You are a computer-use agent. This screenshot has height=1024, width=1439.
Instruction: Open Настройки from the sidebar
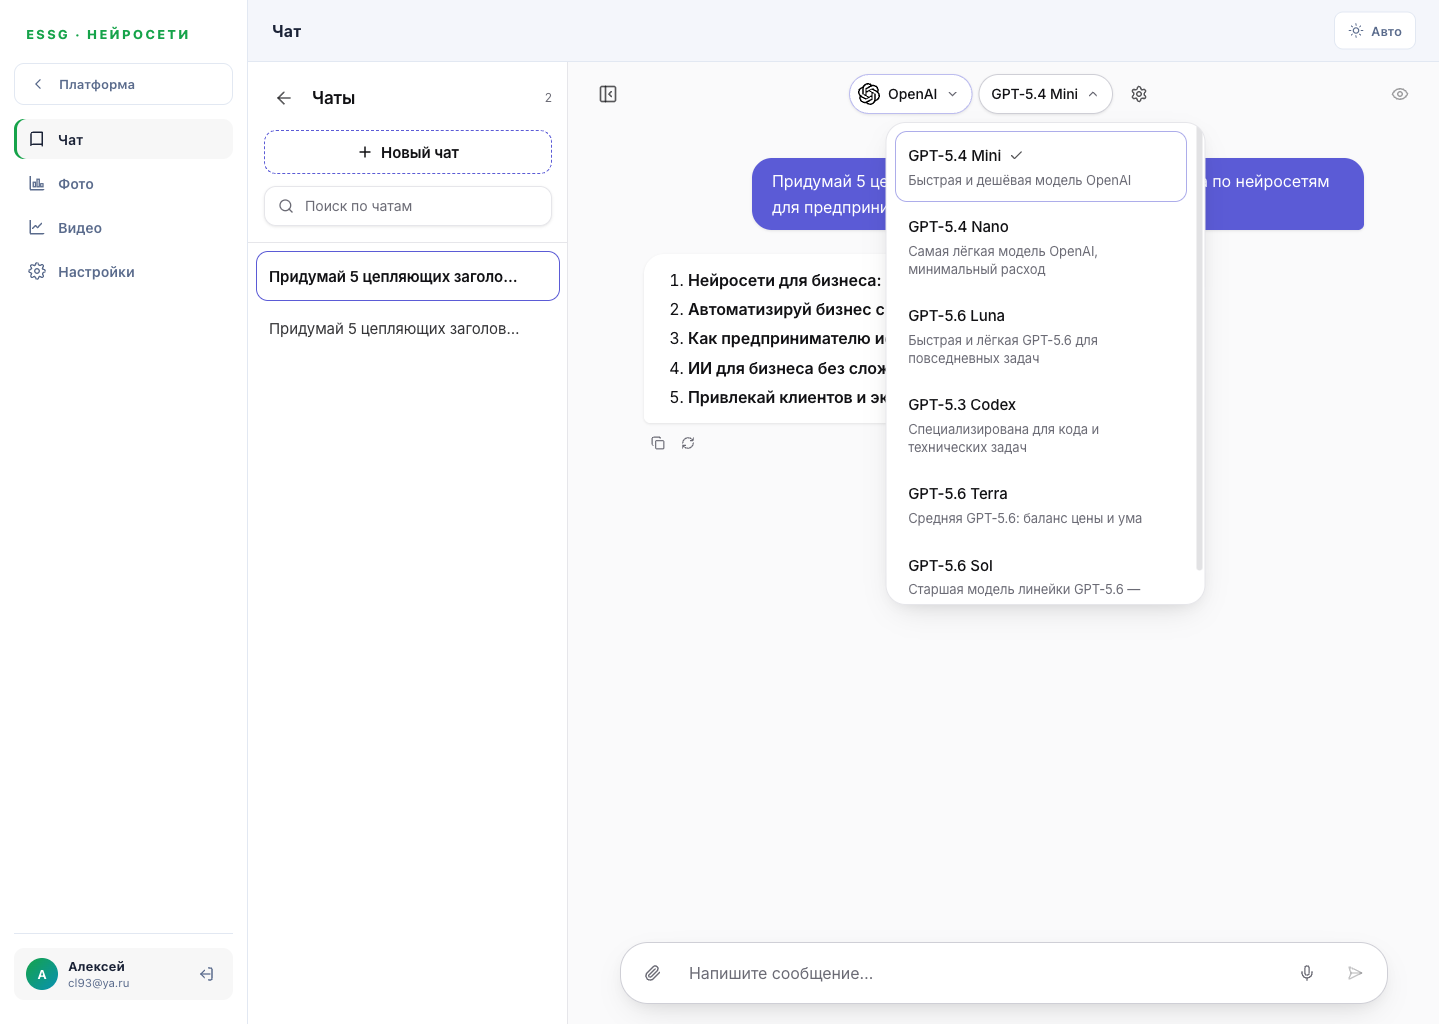pos(124,271)
